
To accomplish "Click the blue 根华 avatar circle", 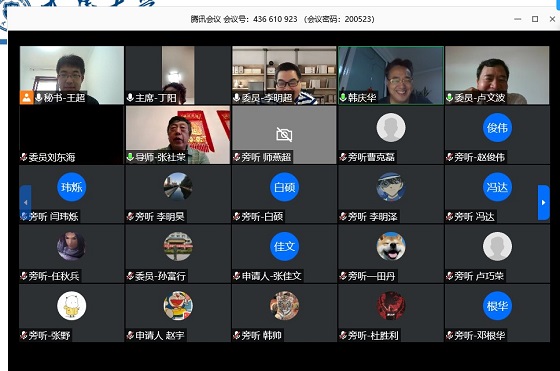I will 497,306.
